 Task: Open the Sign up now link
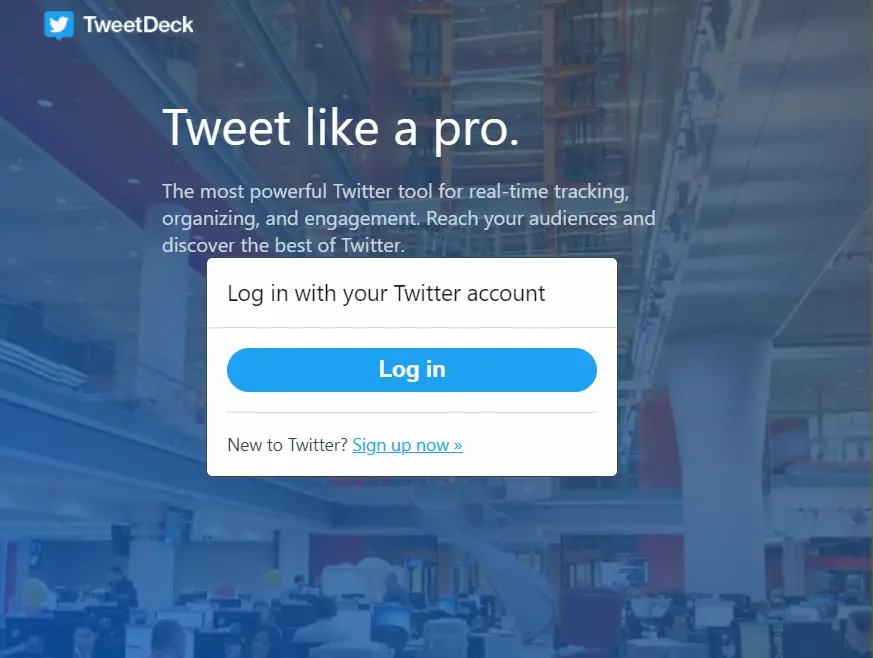(x=407, y=445)
